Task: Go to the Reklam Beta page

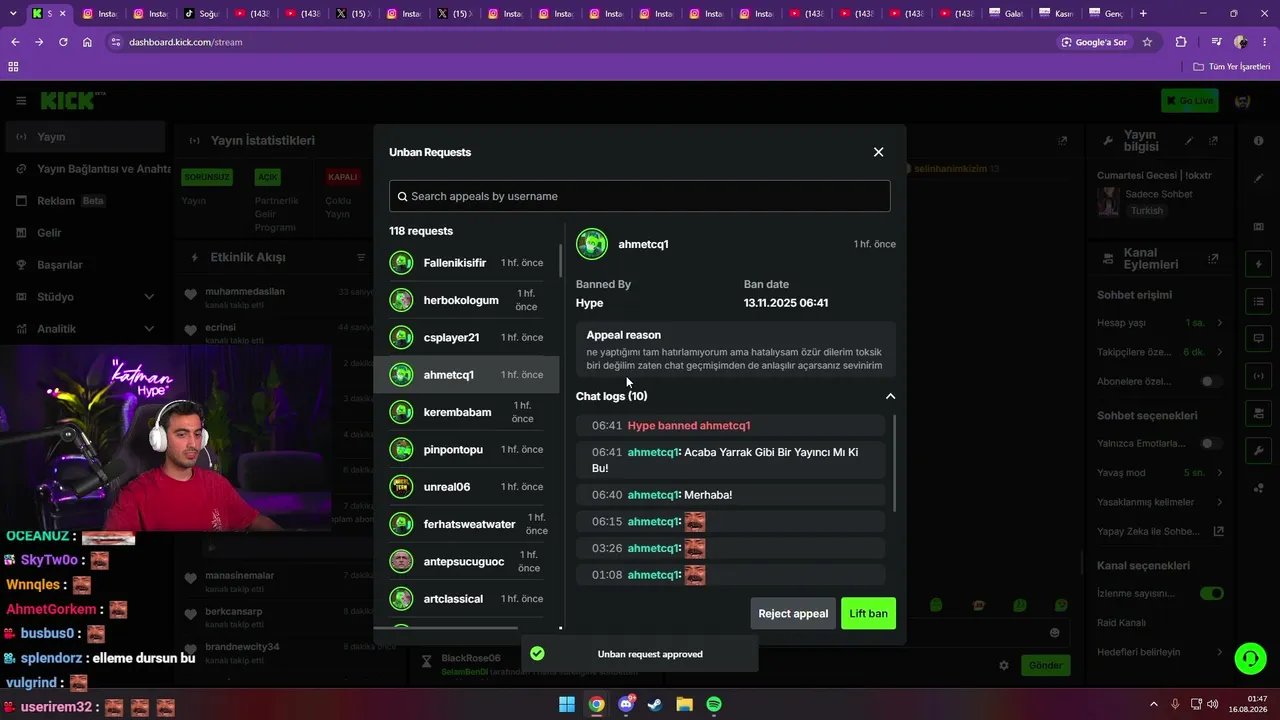Action: pos(84,201)
